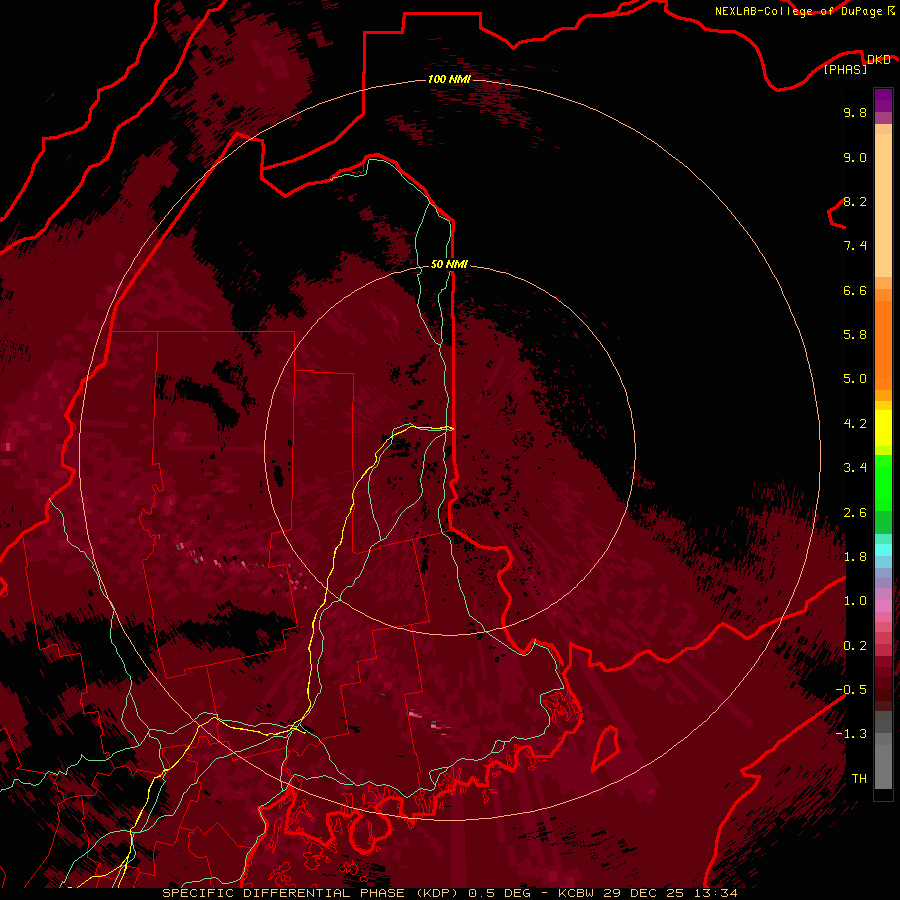This screenshot has height=900, width=900.
Task: Click the 1.0 legend value
Action: [855, 601]
